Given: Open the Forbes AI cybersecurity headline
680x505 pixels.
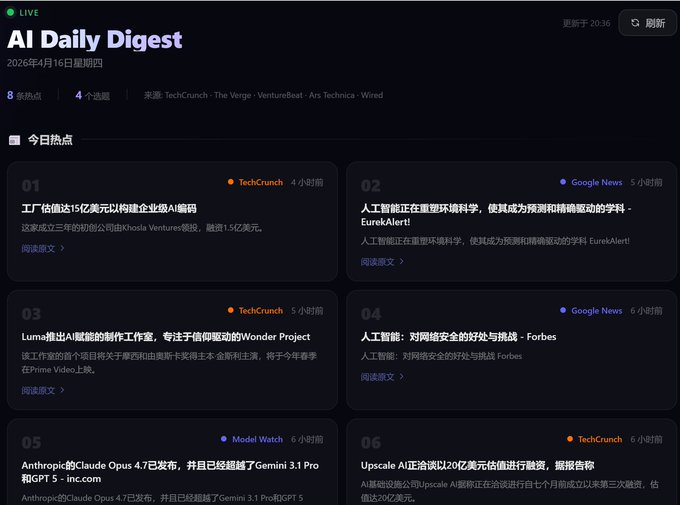Looking at the screenshot, I should coord(458,337).
